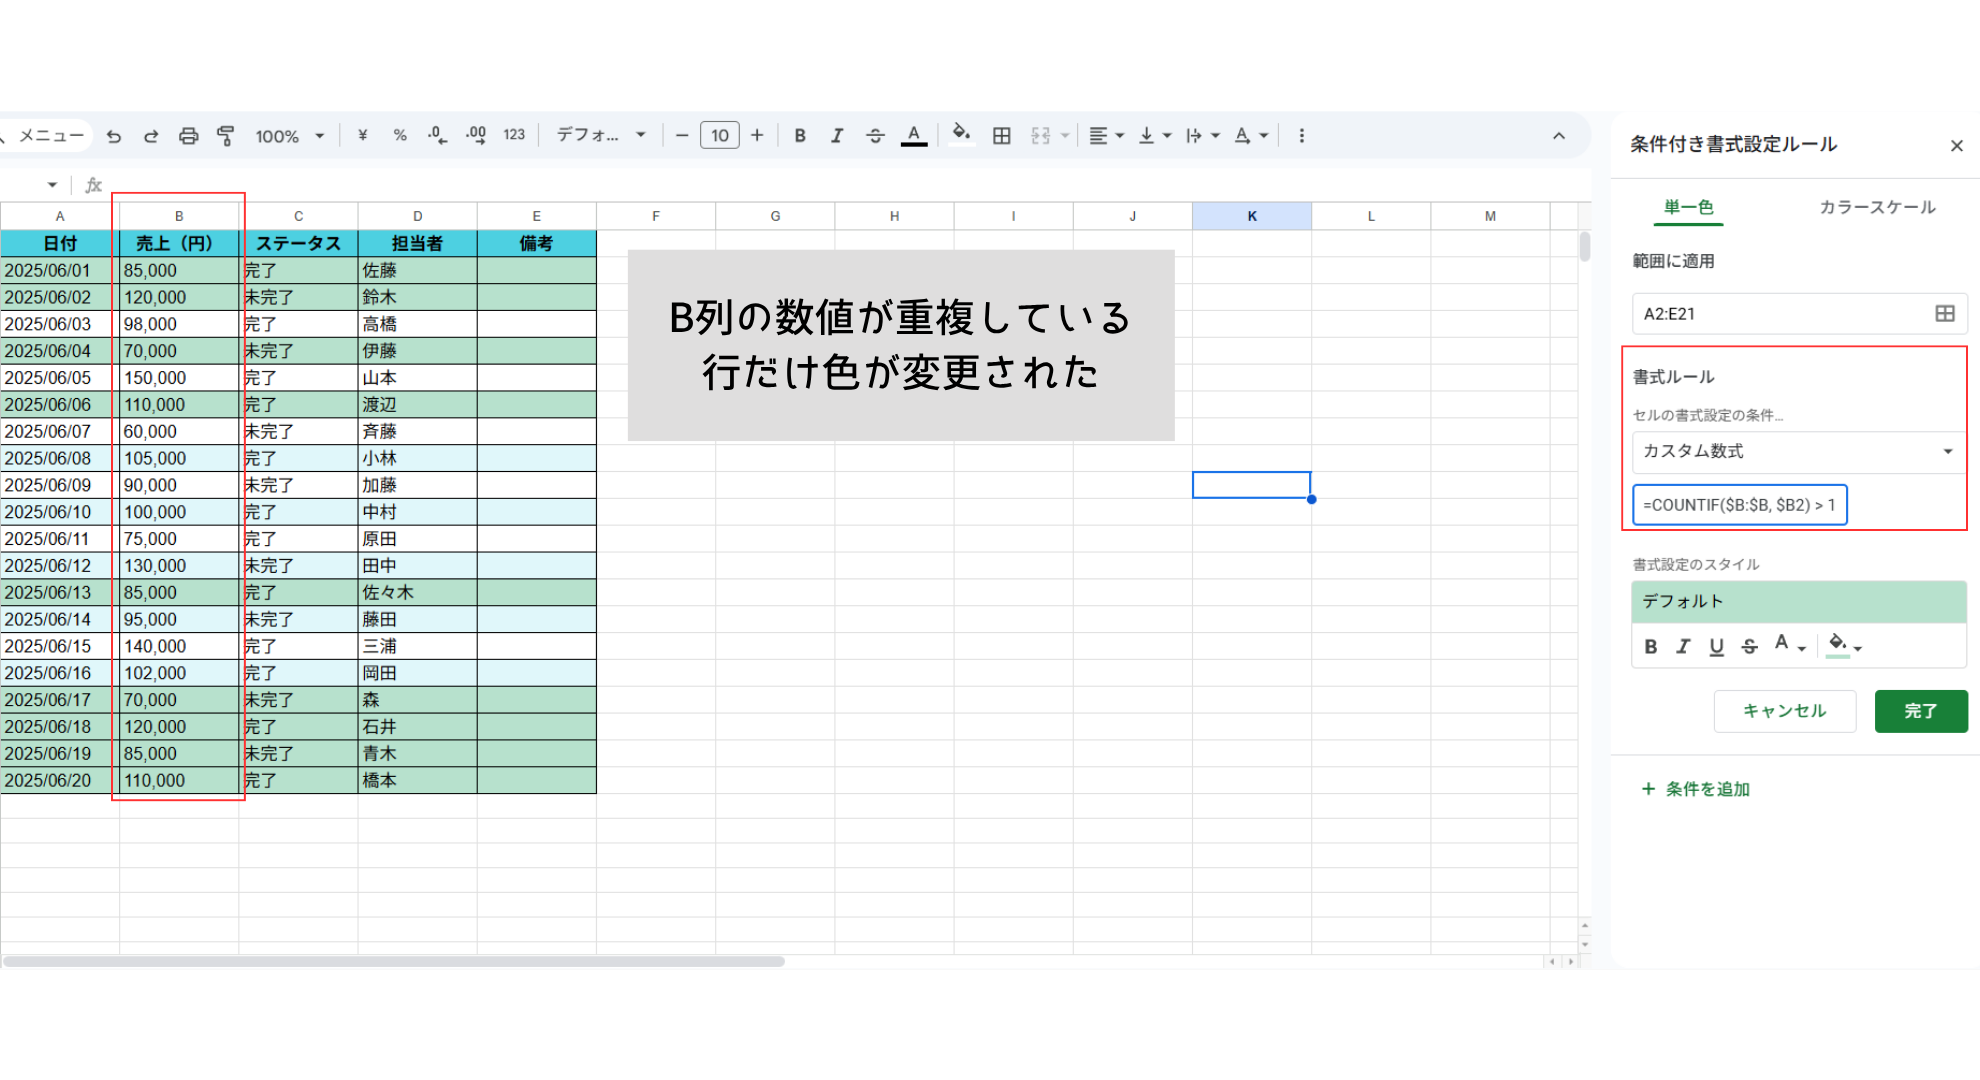Viewport: 1980px width, 1080px height.
Task: Click the horizontal scrollbar of the sheet
Action: 394,962
